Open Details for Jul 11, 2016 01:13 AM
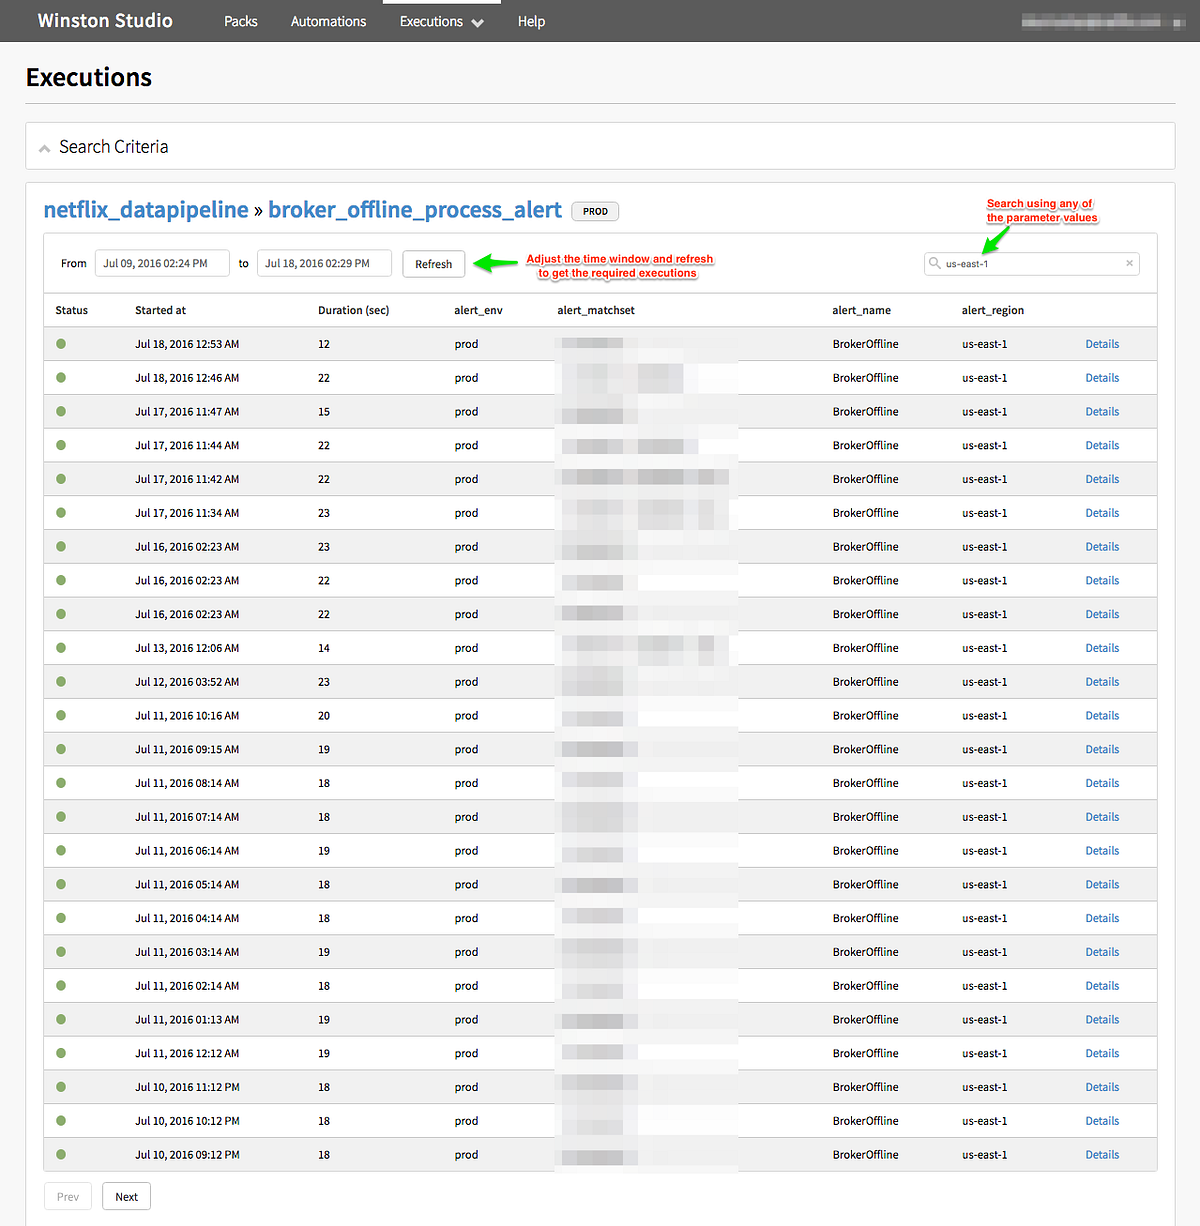The height and width of the screenshot is (1226, 1200). click(x=1102, y=1020)
